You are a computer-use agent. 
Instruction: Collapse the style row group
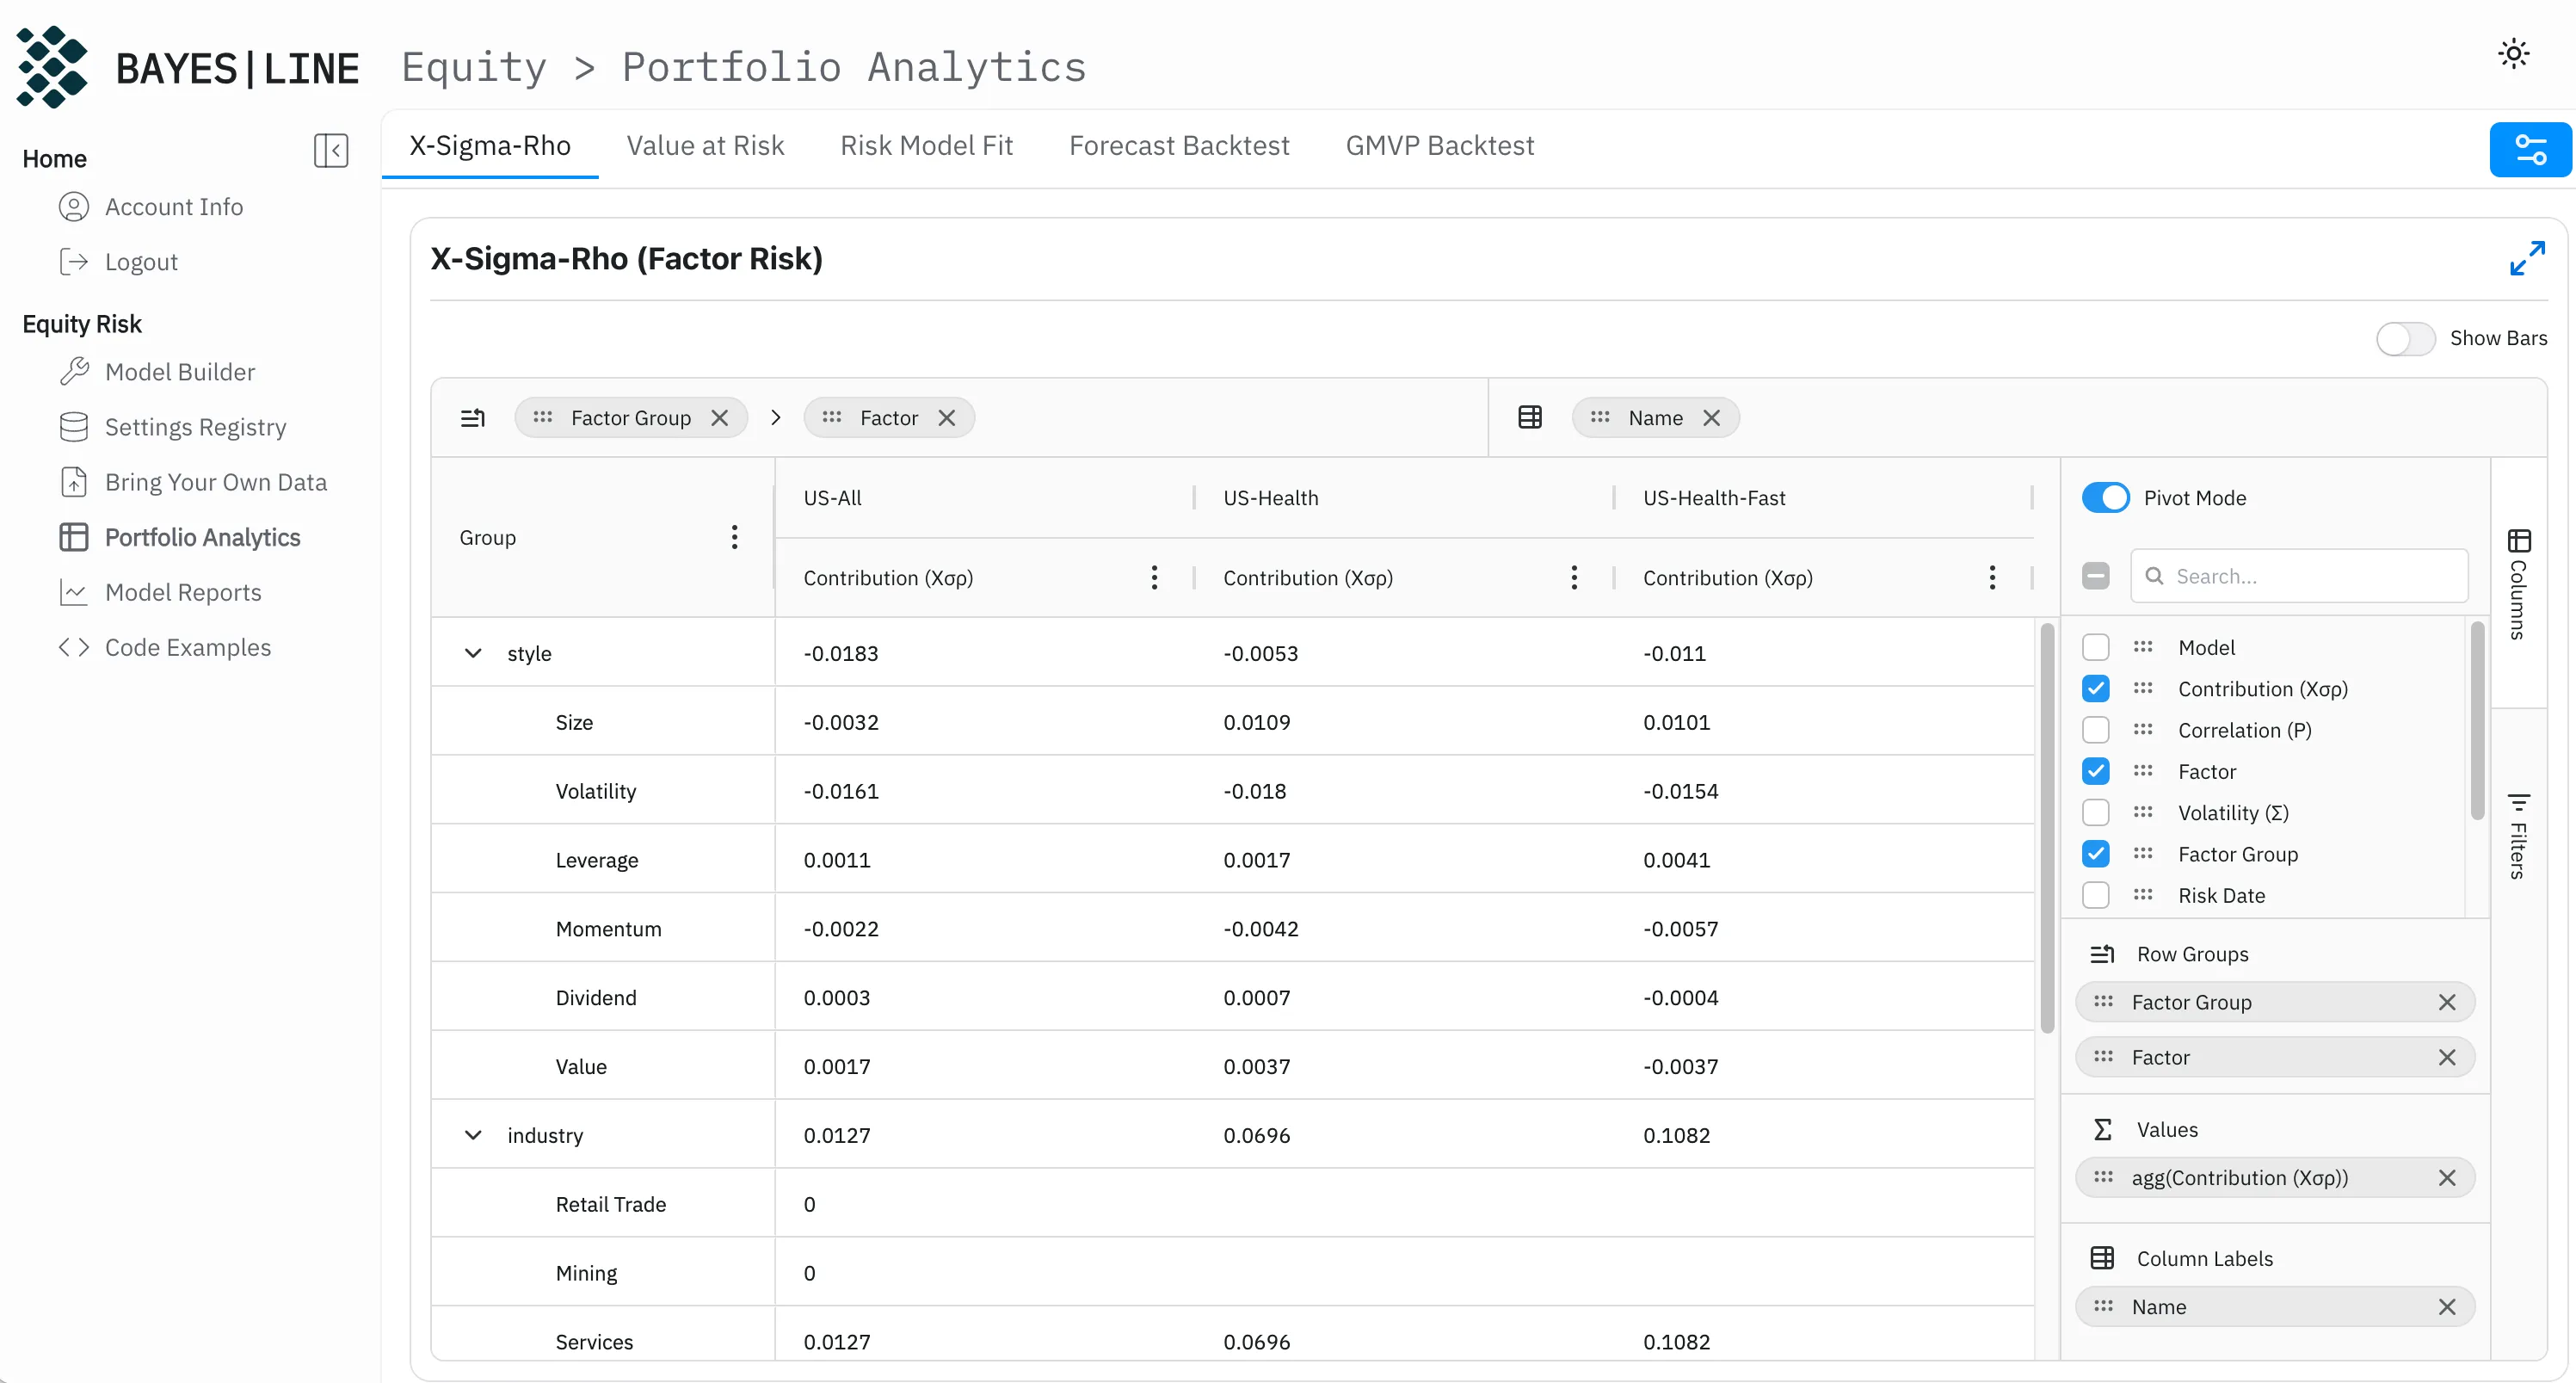pos(473,654)
